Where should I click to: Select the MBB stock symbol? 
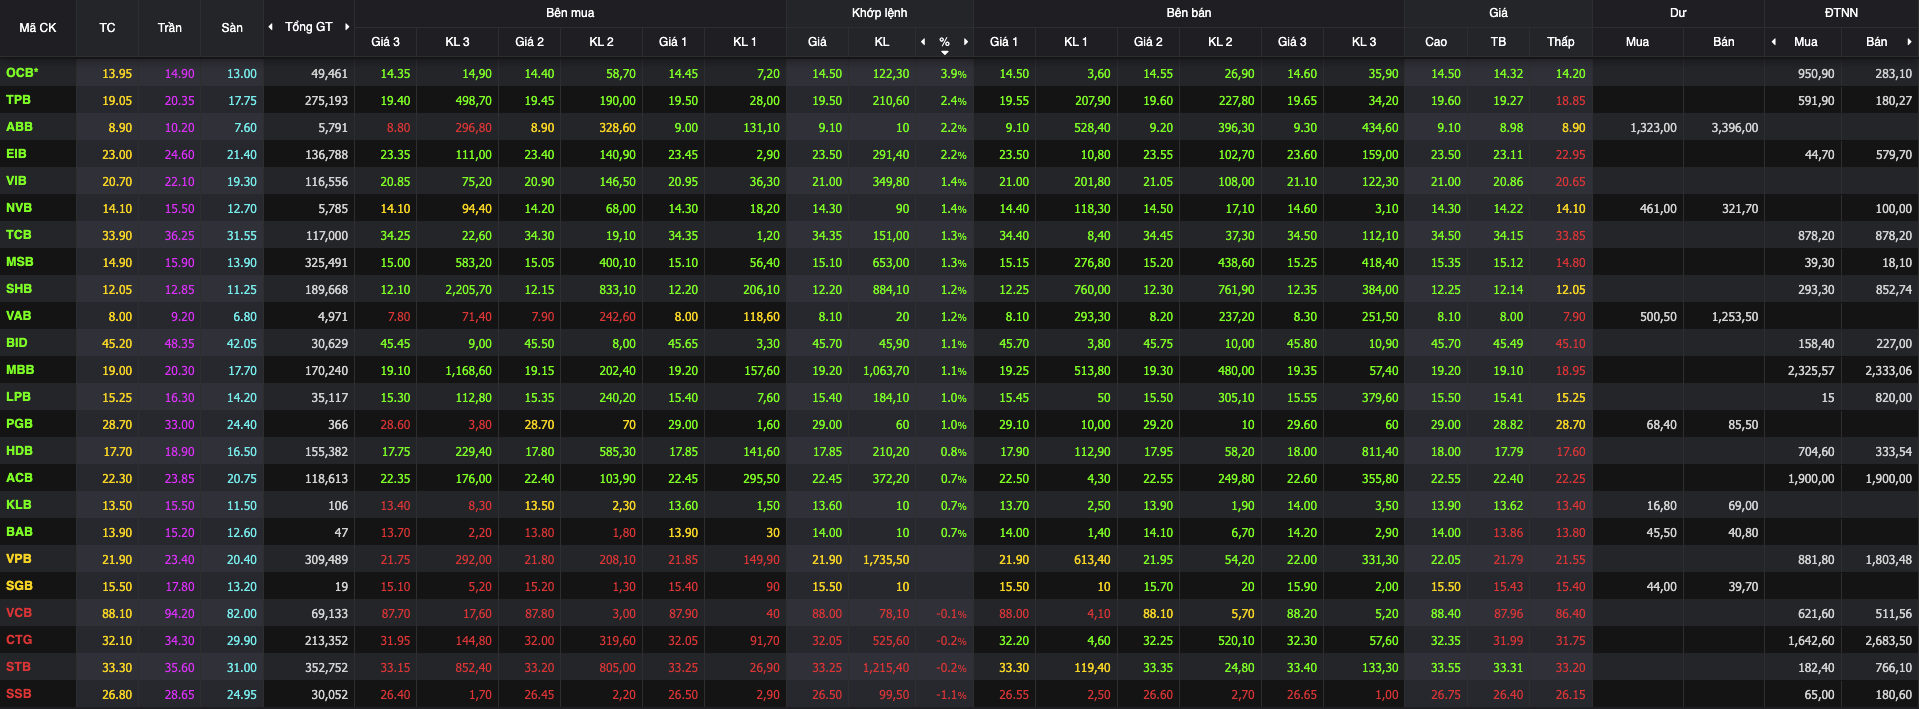click(20, 370)
